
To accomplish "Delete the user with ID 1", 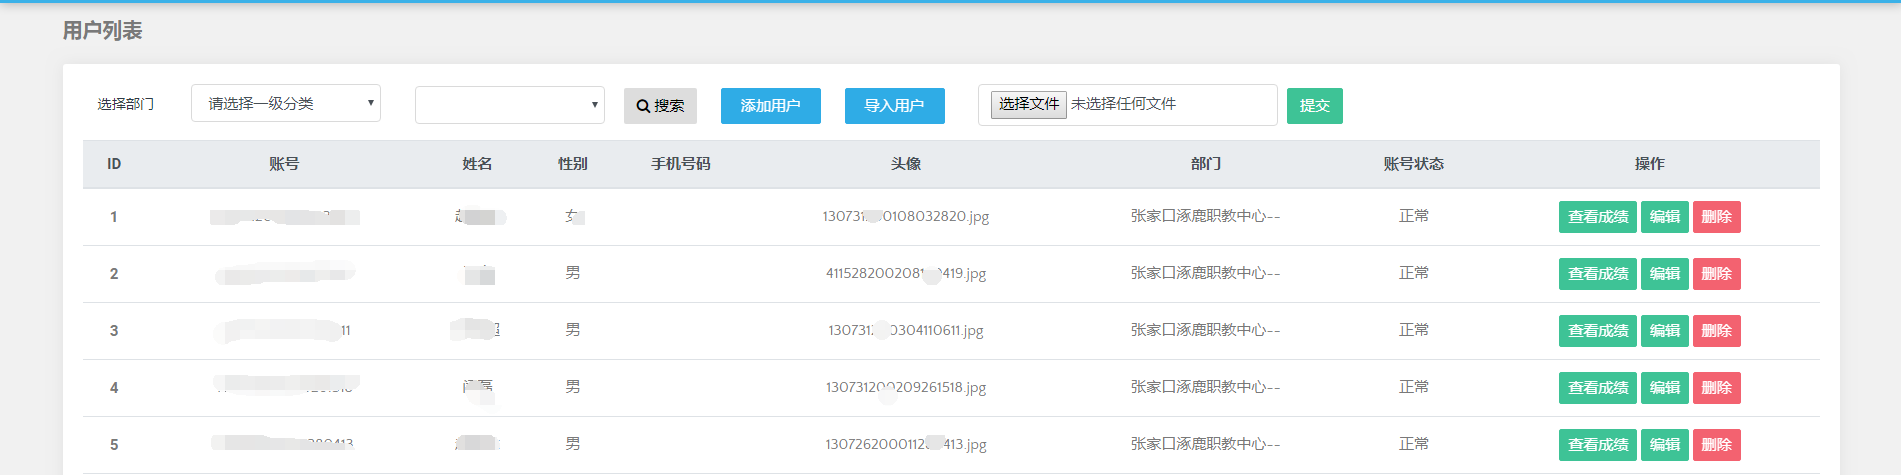I will point(1716,217).
